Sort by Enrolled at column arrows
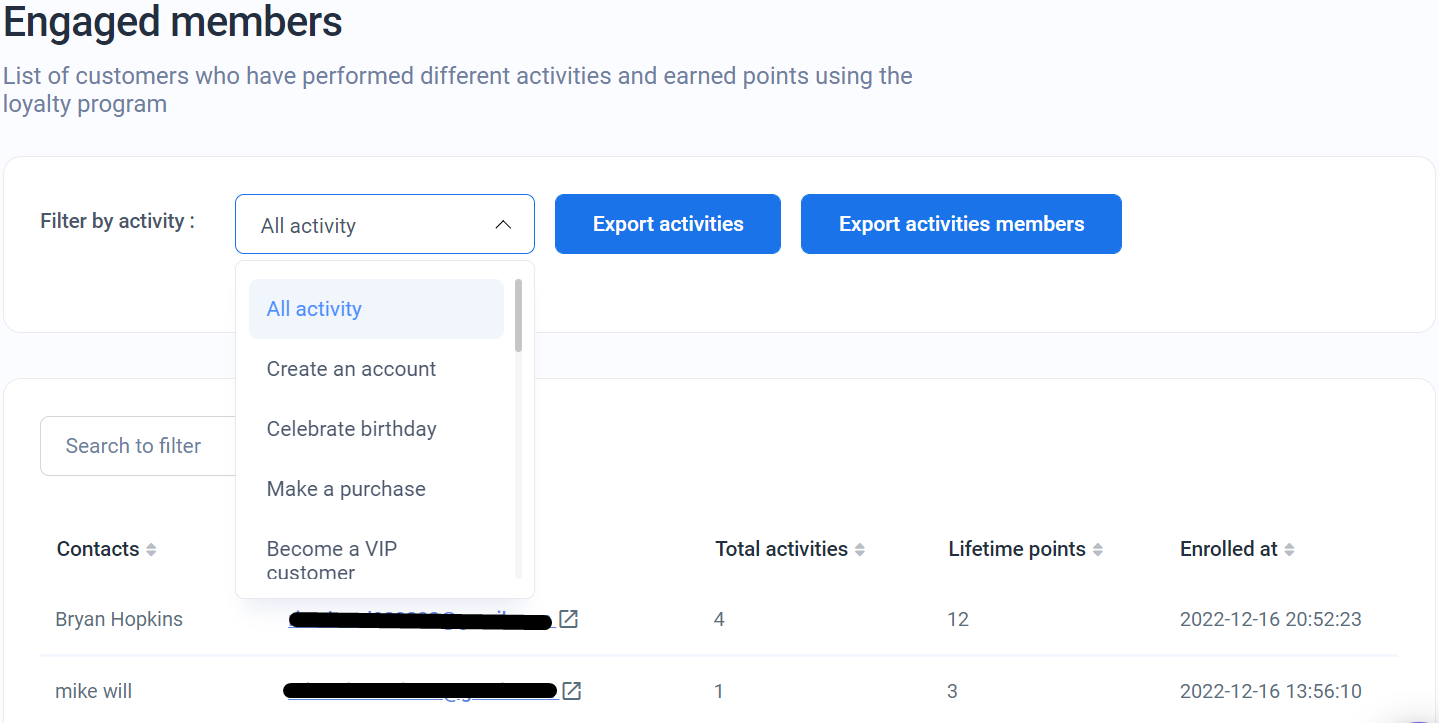 [x=1289, y=549]
